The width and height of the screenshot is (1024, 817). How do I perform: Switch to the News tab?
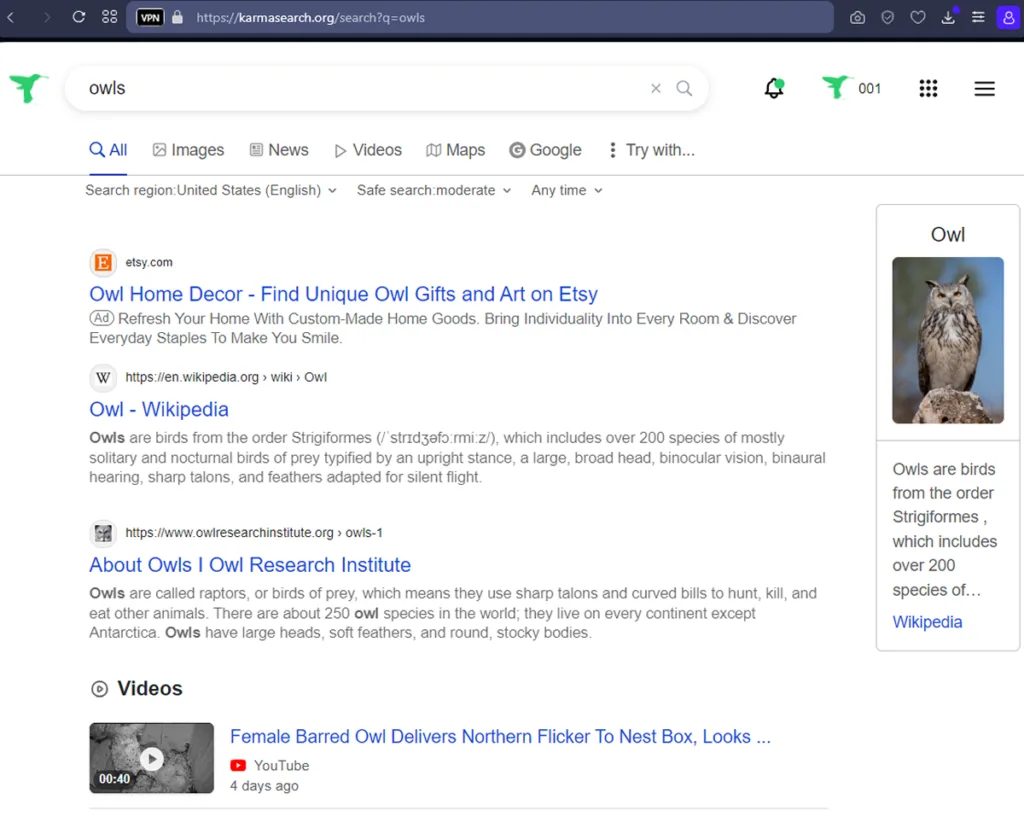279,150
